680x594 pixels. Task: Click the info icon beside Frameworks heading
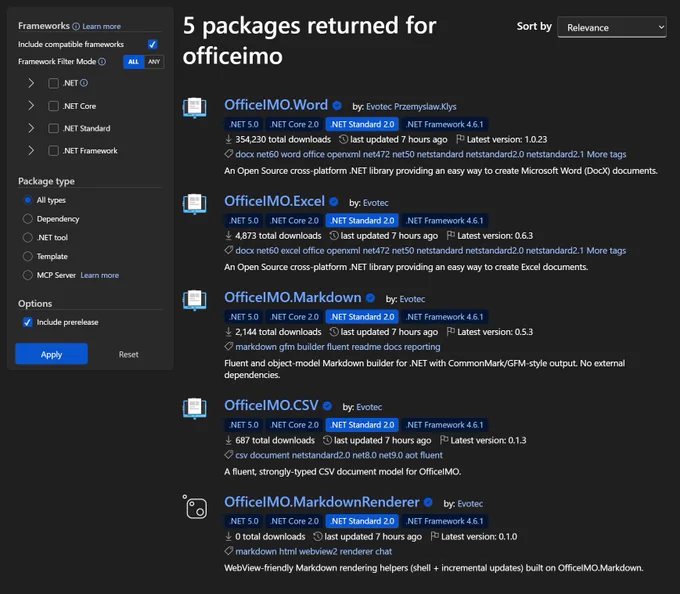pos(76,26)
